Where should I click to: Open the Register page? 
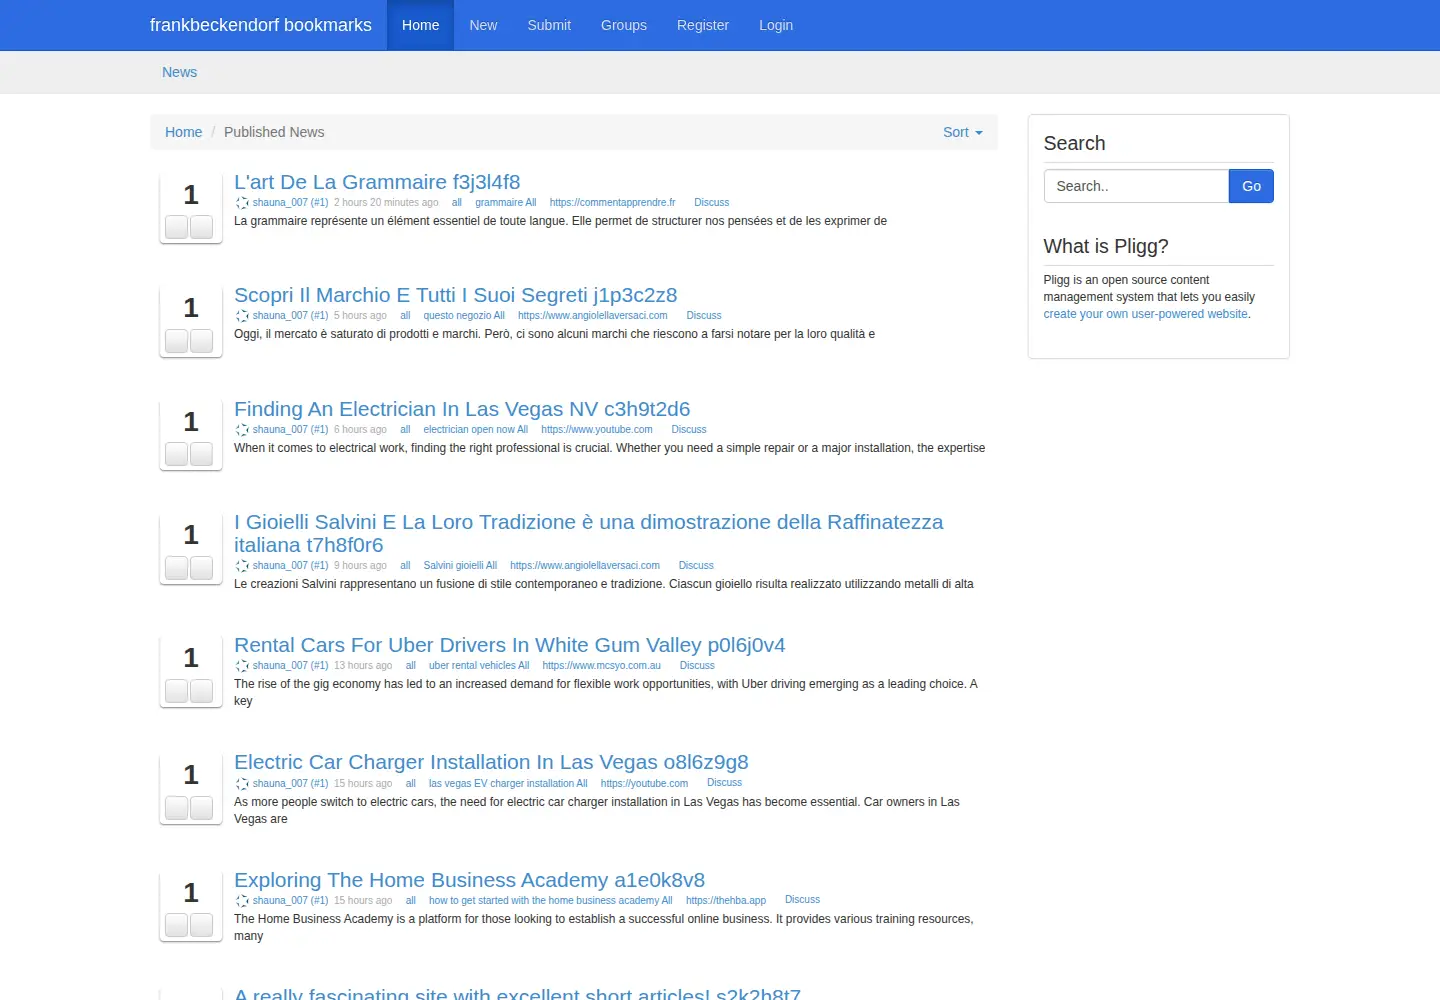[703, 25]
